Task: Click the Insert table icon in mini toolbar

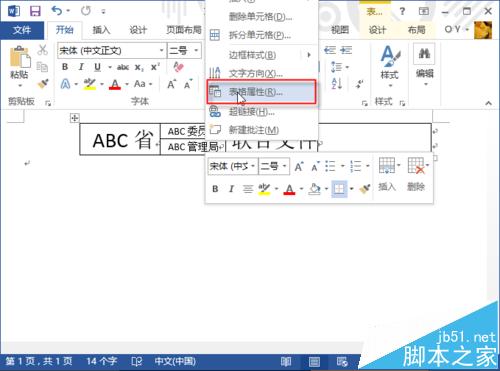Action: click(387, 174)
